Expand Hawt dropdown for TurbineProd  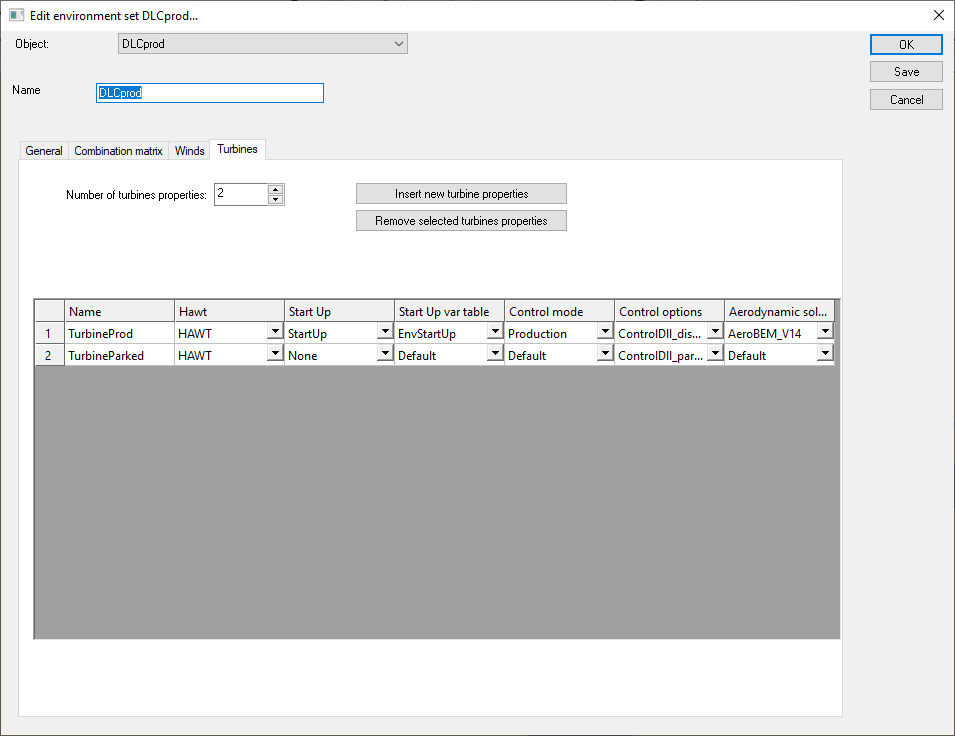[x=275, y=333]
